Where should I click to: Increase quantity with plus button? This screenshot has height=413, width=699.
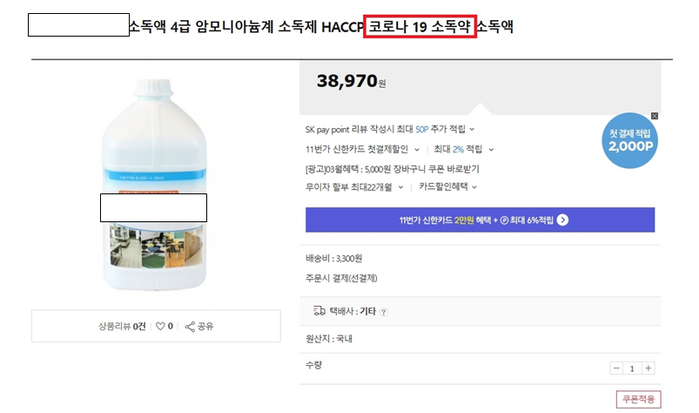pyautogui.click(x=648, y=368)
